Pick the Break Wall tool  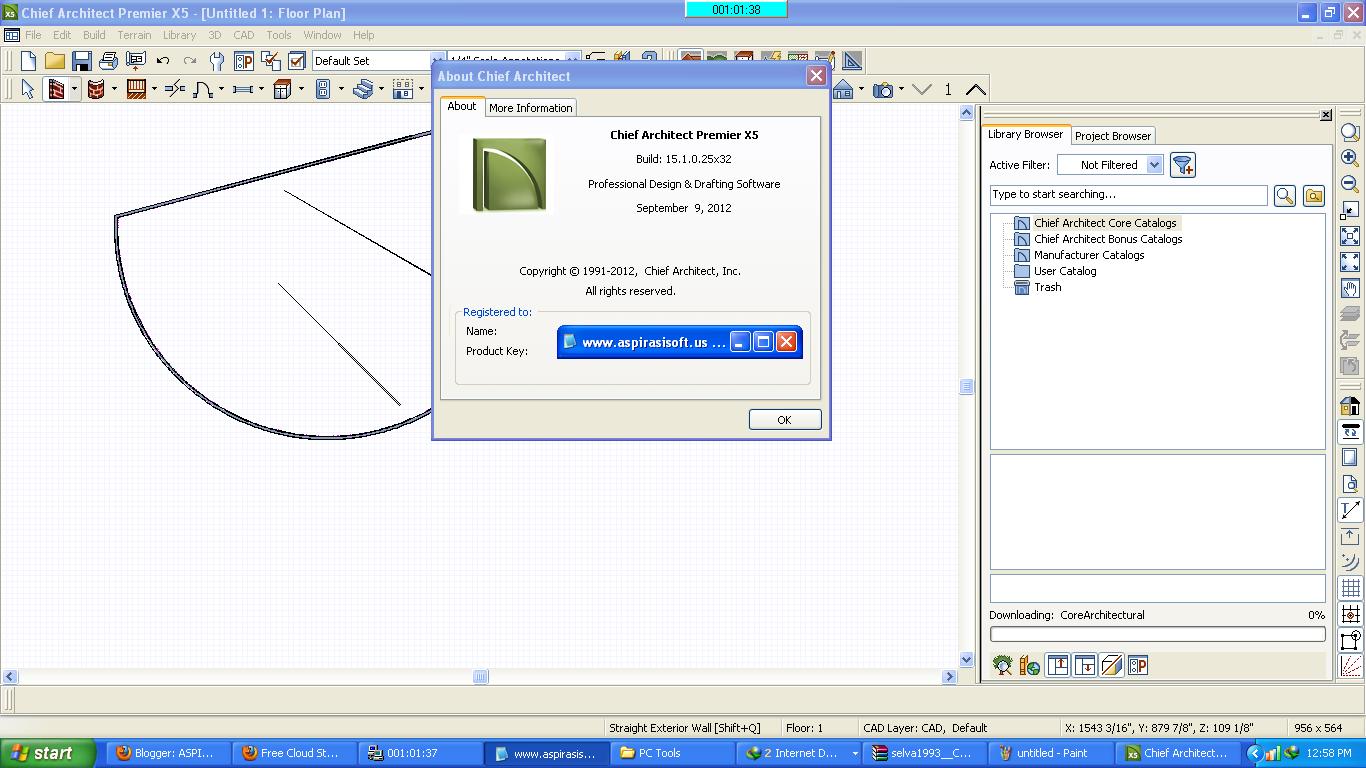tap(175, 89)
